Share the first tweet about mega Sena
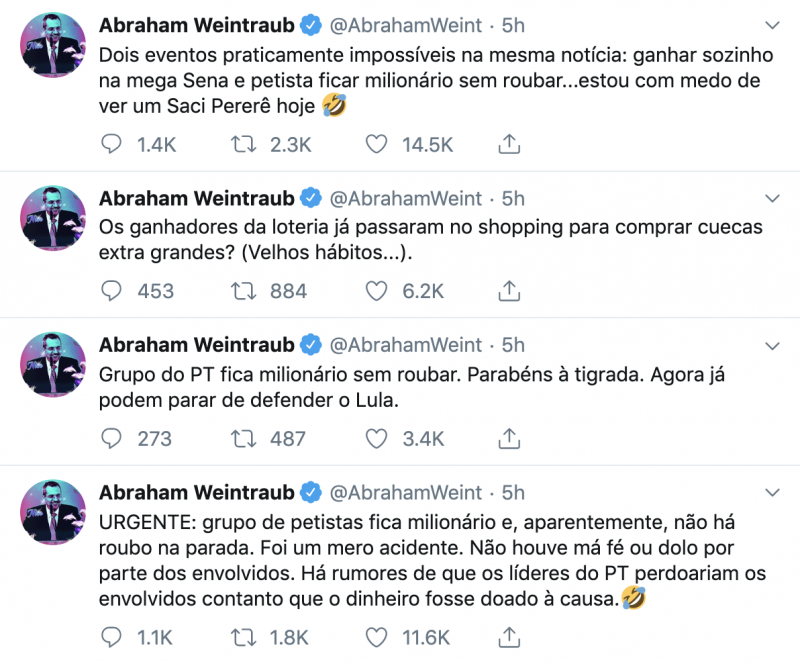Screen dimensions: 800x662 (x=509, y=145)
